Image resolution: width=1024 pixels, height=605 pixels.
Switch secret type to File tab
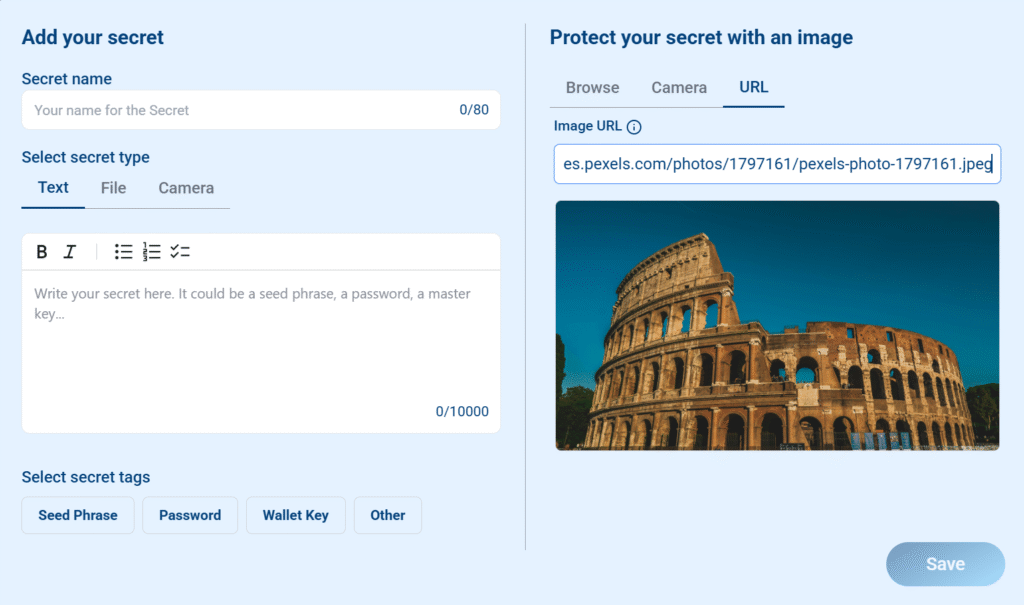pos(113,188)
